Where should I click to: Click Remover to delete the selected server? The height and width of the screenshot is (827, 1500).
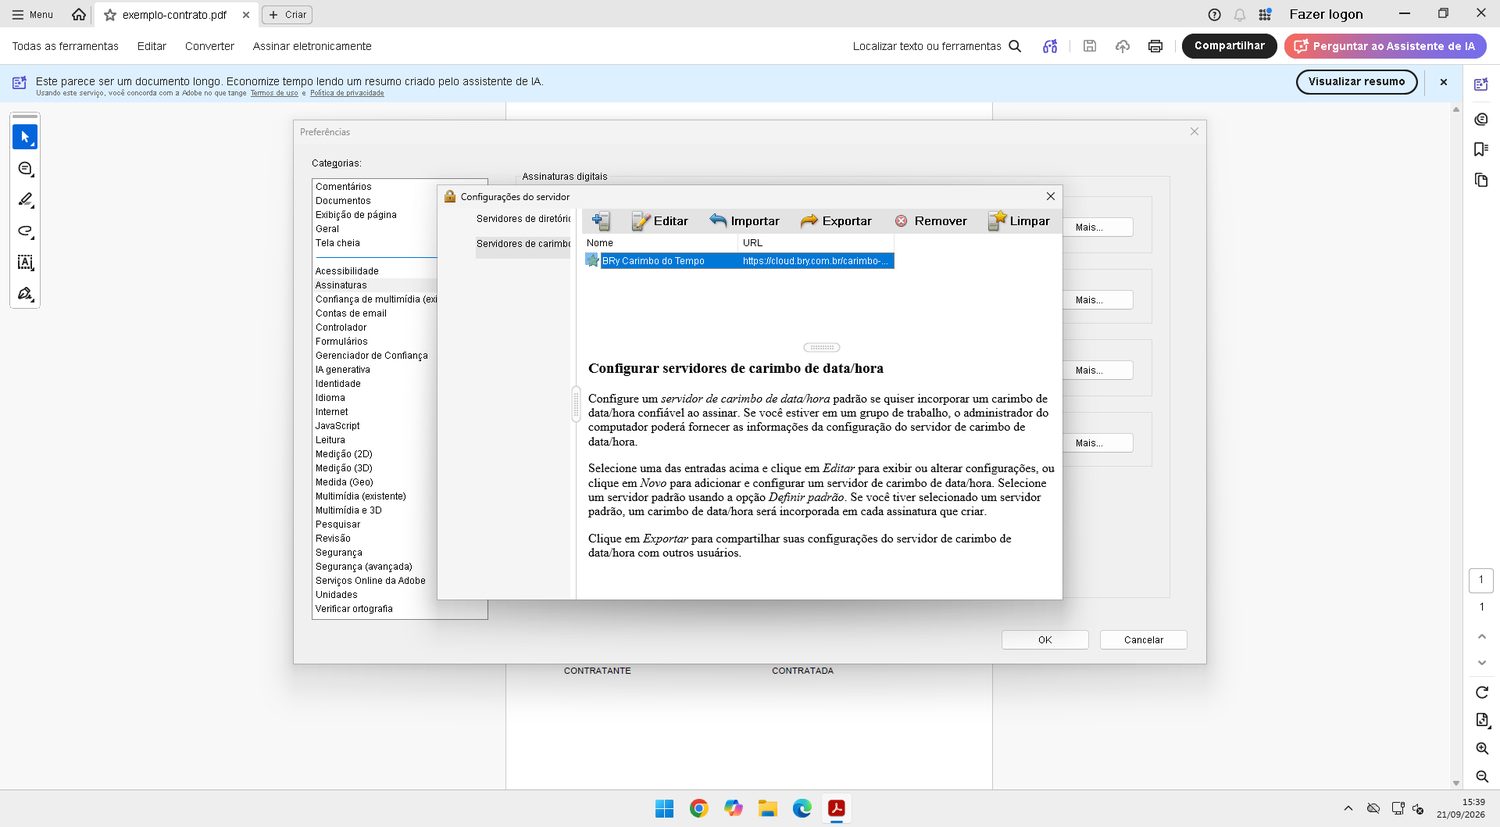pos(930,221)
